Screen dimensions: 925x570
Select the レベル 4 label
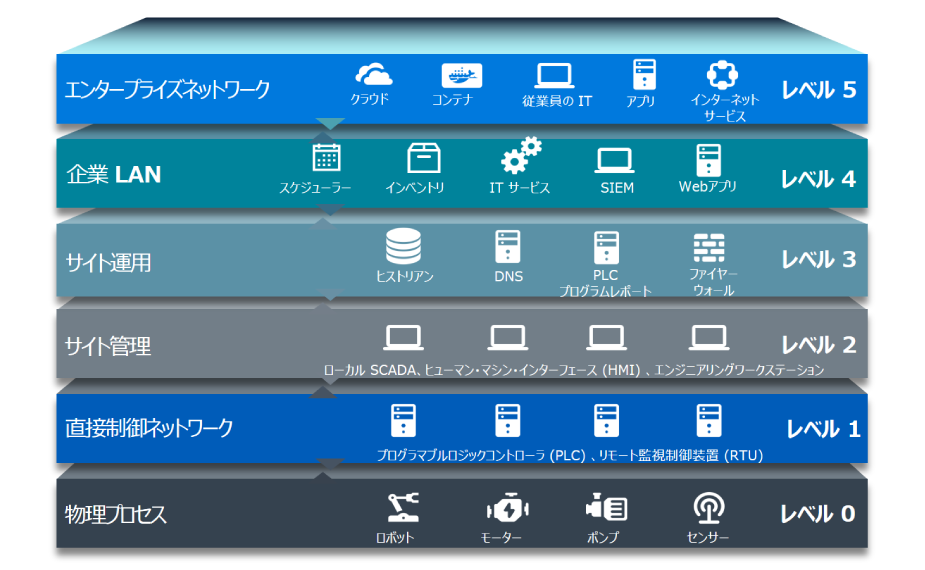pyautogui.click(x=818, y=179)
